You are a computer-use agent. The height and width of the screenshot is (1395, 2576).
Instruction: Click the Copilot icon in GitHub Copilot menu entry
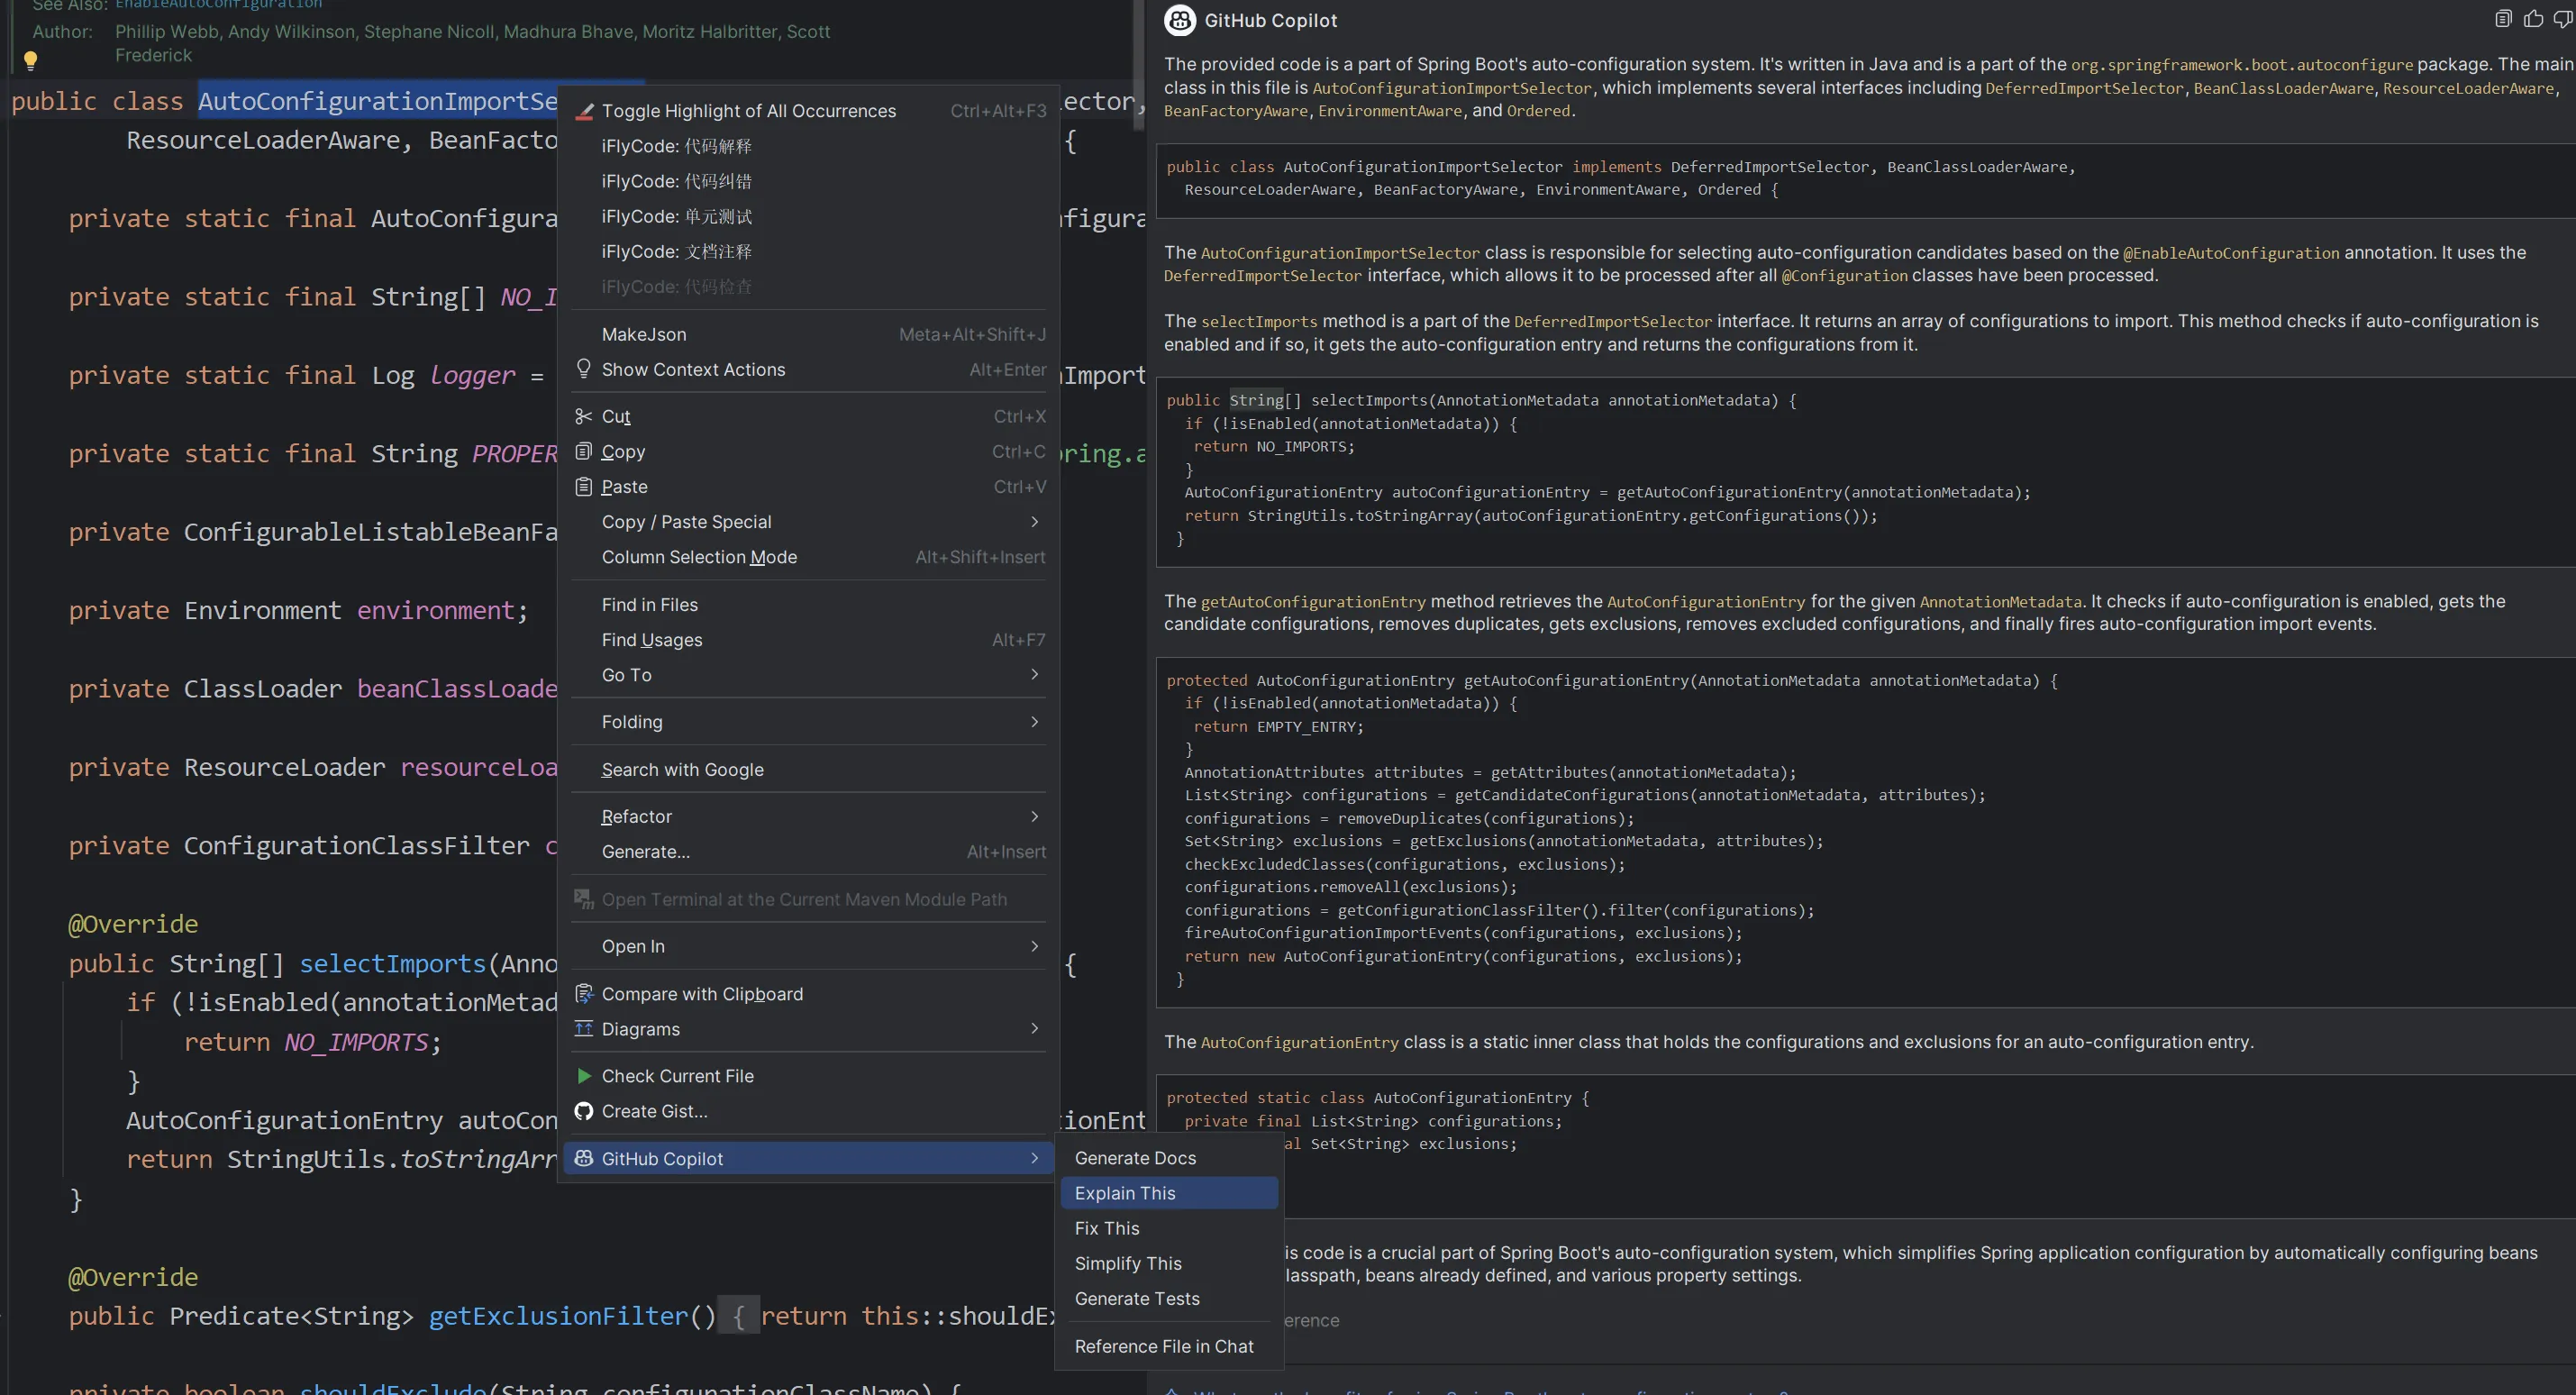tap(584, 1158)
